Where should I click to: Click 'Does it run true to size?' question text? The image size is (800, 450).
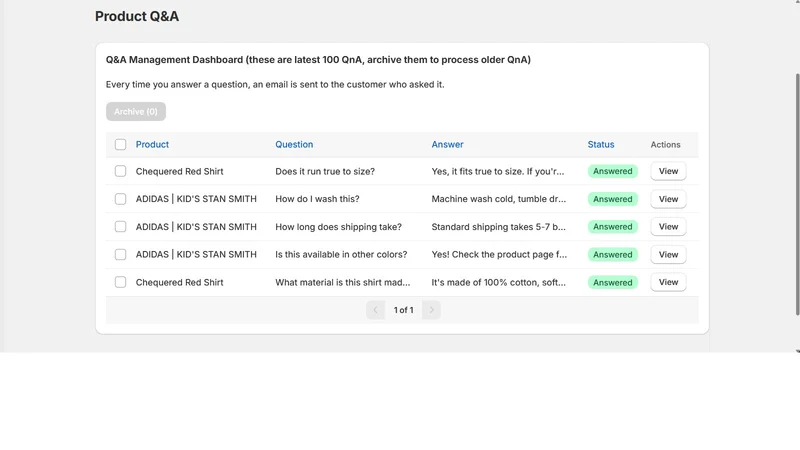pyautogui.click(x=325, y=171)
